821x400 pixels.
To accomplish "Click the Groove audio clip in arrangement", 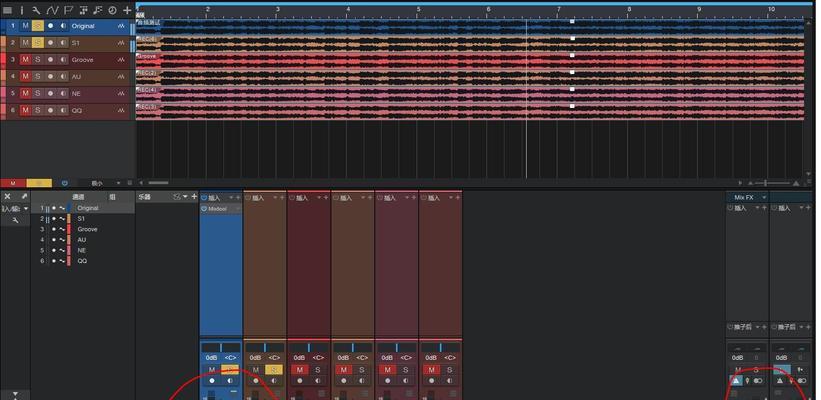I will 470,60.
